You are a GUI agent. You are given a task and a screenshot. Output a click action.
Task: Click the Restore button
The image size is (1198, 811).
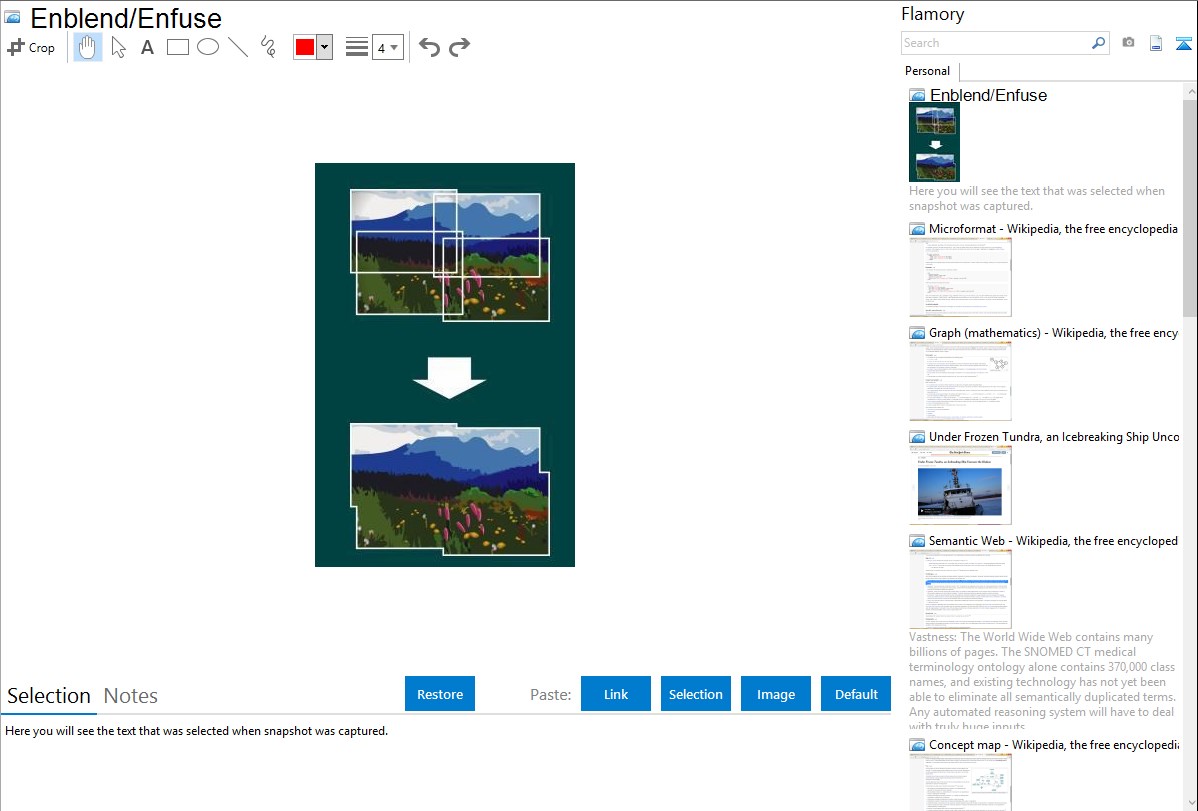pyautogui.click(x=440, y=694)
